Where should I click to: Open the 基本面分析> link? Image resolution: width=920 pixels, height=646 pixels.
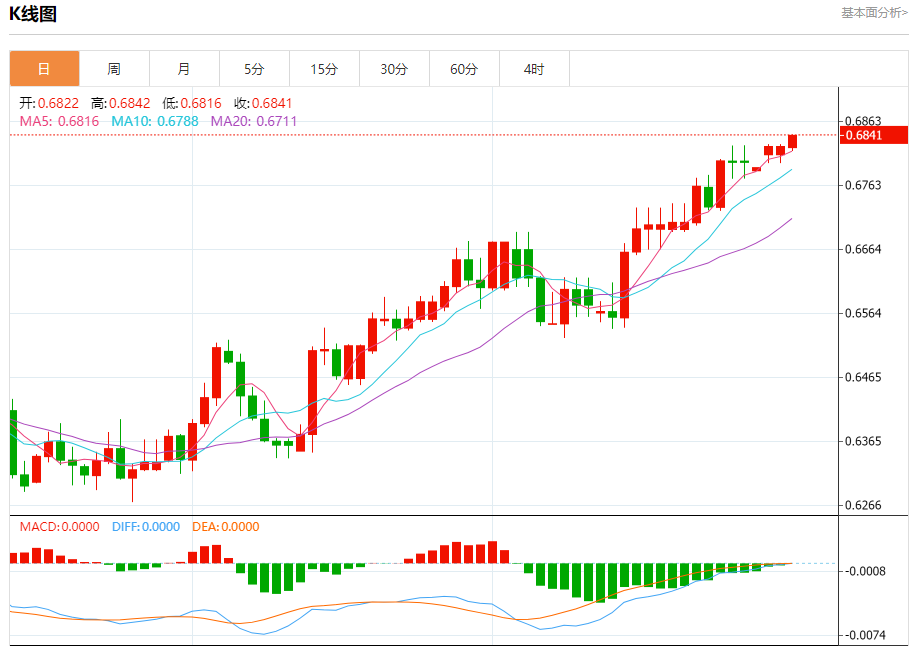tap(874, 13)
